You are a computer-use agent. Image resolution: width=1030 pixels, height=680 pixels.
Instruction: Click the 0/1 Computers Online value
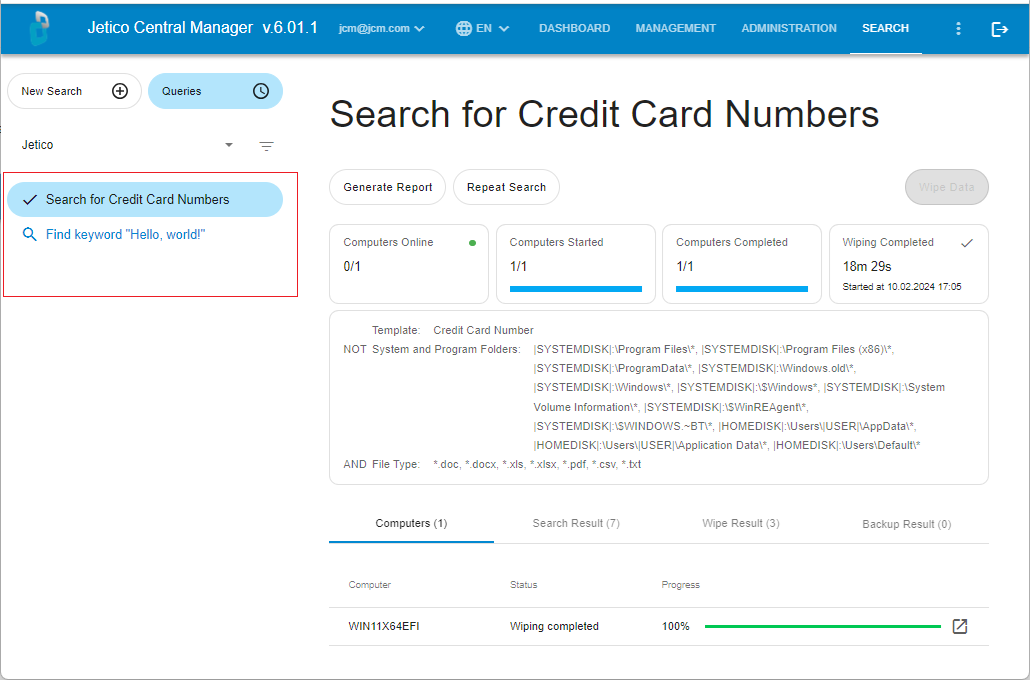pos(352,267)
